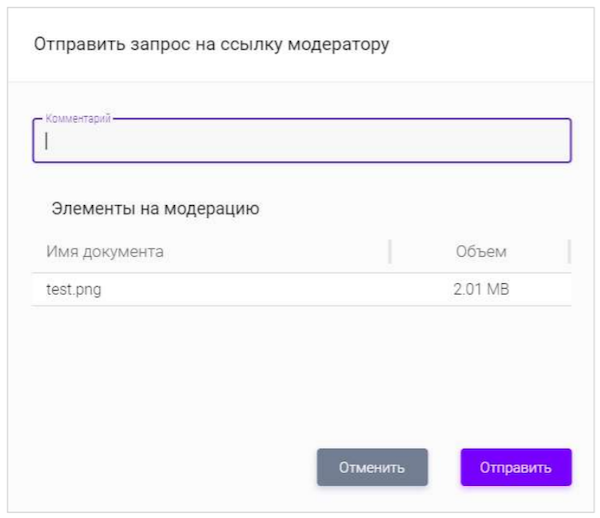600x518 pixels.
Task: Click the Элементы на модерацию heading
Action: [x=155, y=209]
